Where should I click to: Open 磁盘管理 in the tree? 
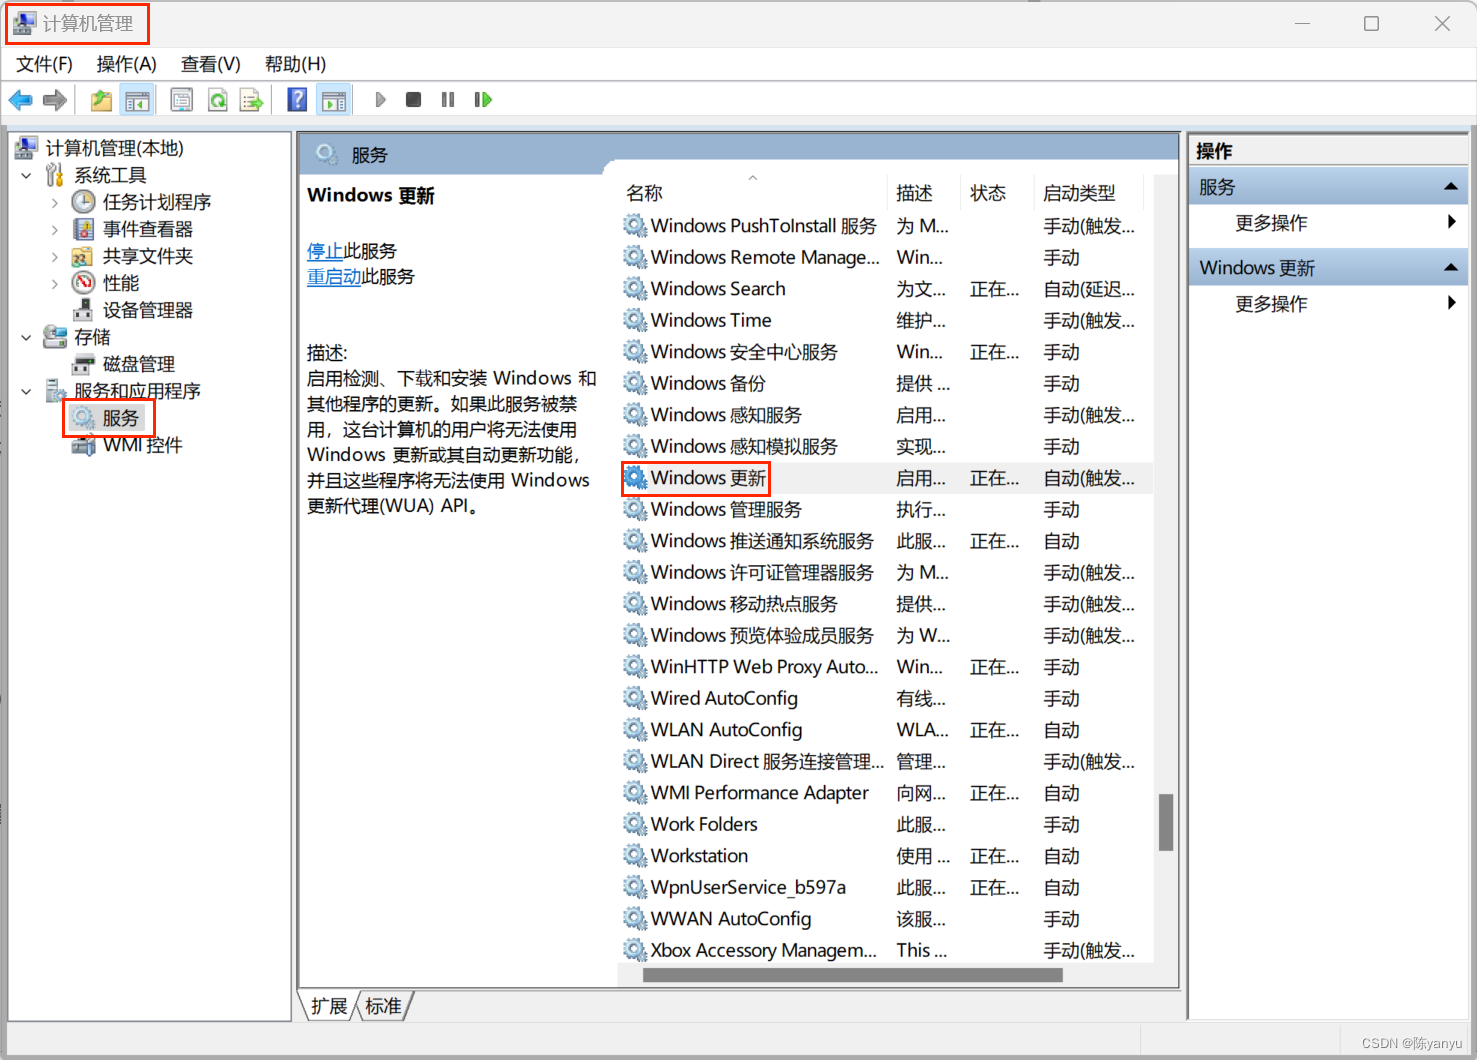tap(138, 364)
